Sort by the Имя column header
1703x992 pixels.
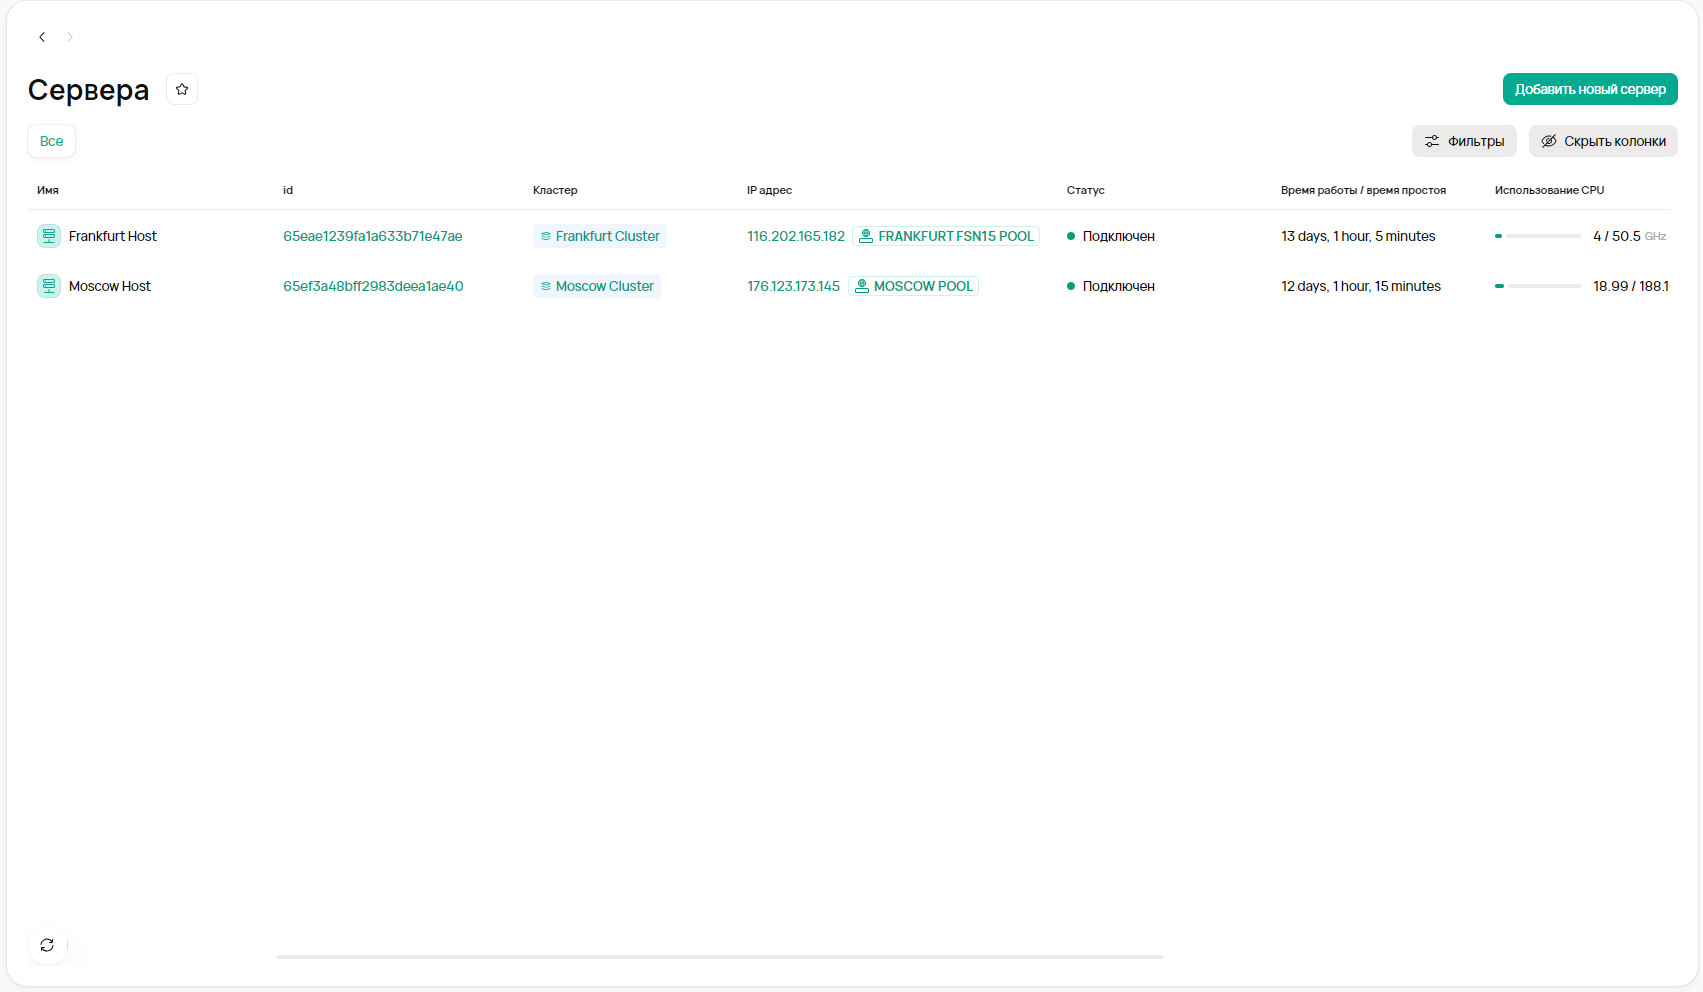(x=48, y=190)
